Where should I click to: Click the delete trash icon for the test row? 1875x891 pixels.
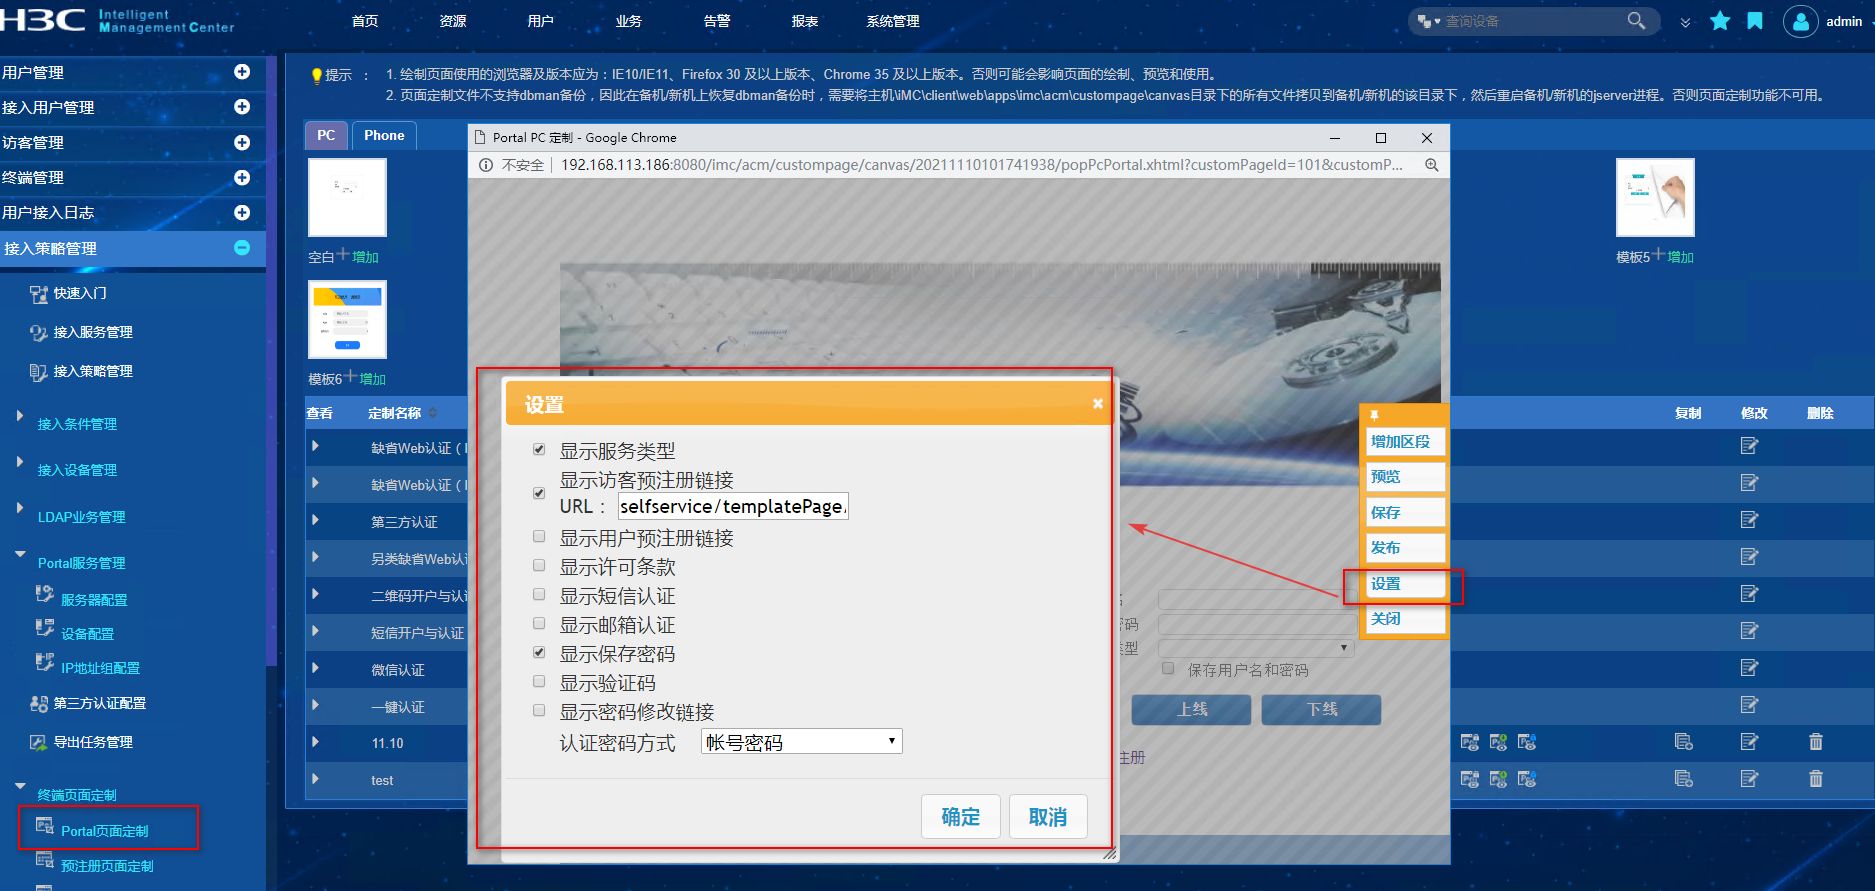(1816, 778)
